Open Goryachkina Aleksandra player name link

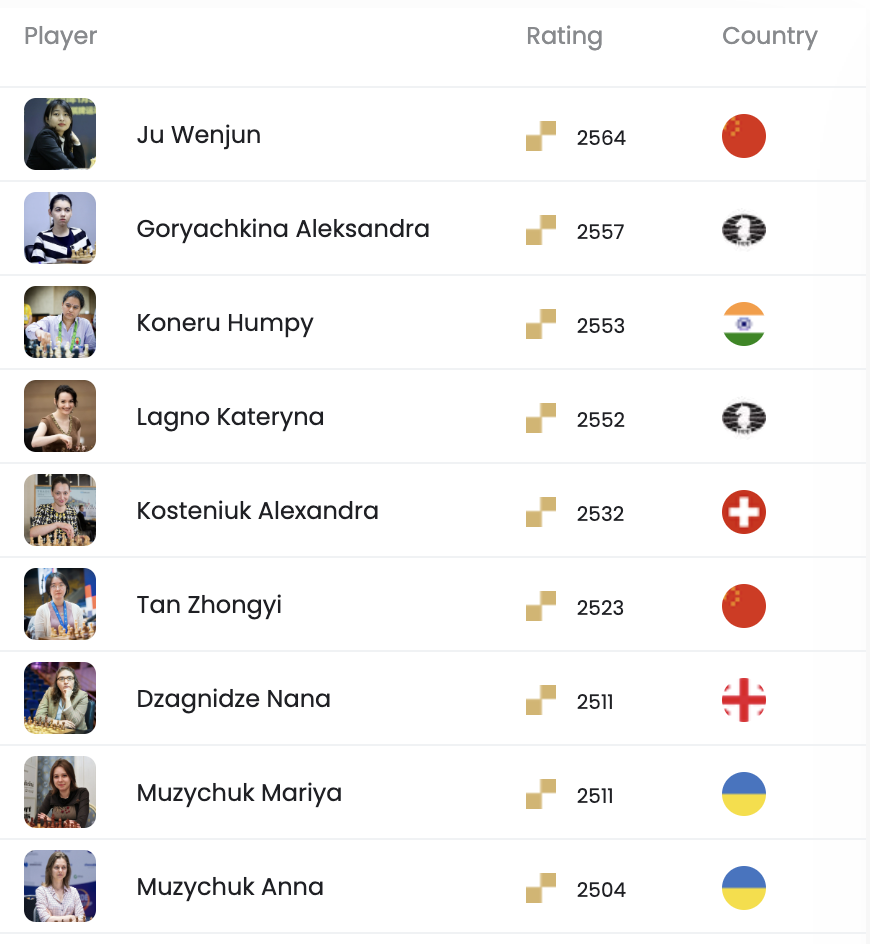pos(283,229)
